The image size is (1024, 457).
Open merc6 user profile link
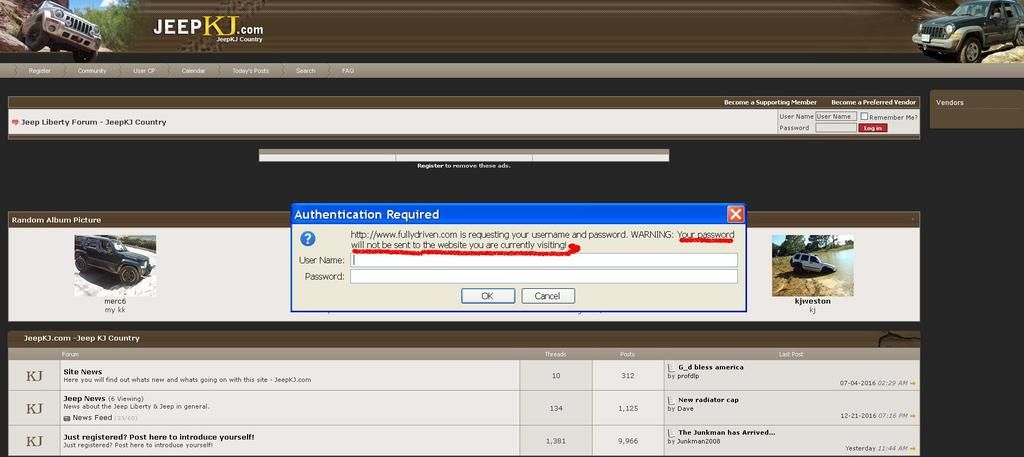click(x=115, y=302)
